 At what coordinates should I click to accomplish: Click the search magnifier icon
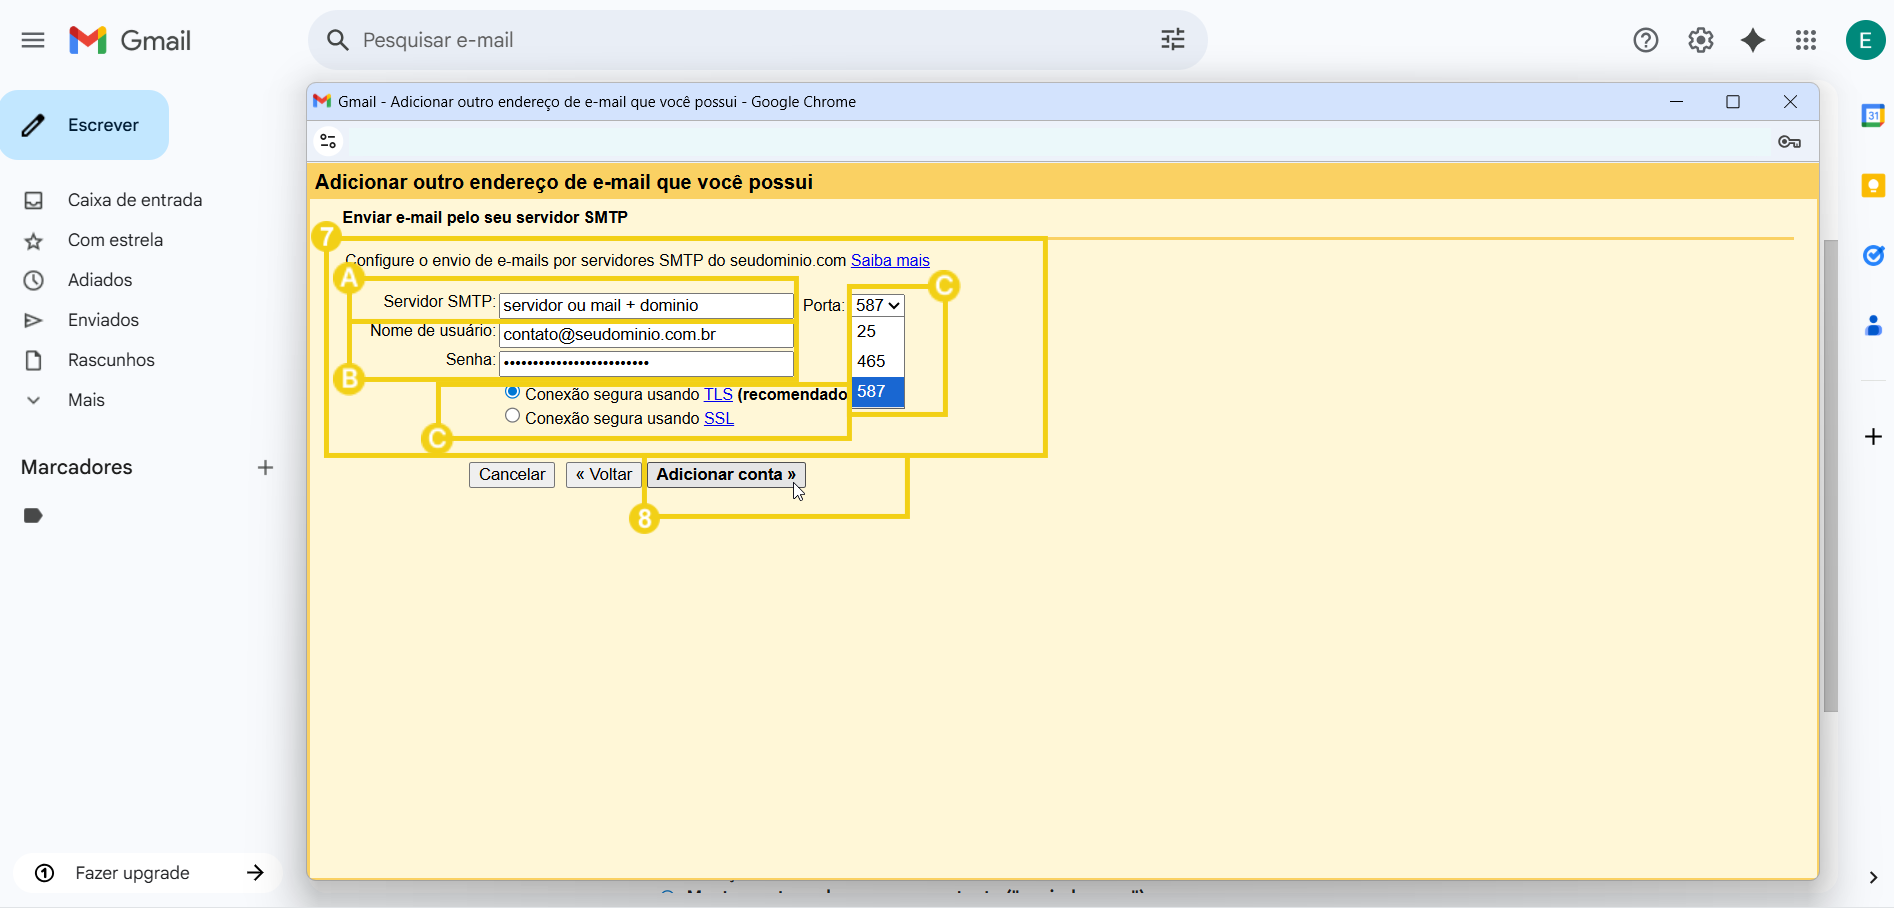[x=338, y=40]
